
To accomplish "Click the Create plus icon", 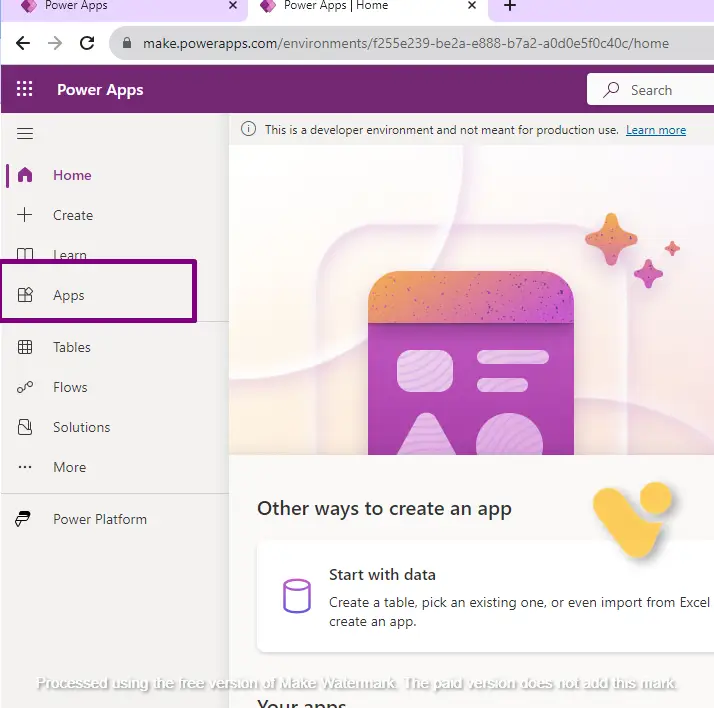I will [x=25, y=214].
